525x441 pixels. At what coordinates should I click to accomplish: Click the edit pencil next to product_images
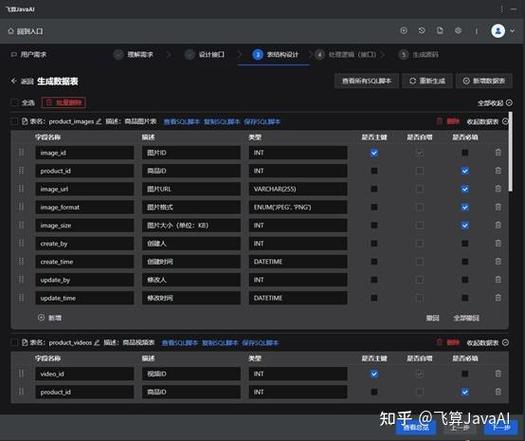coord(98,121)
